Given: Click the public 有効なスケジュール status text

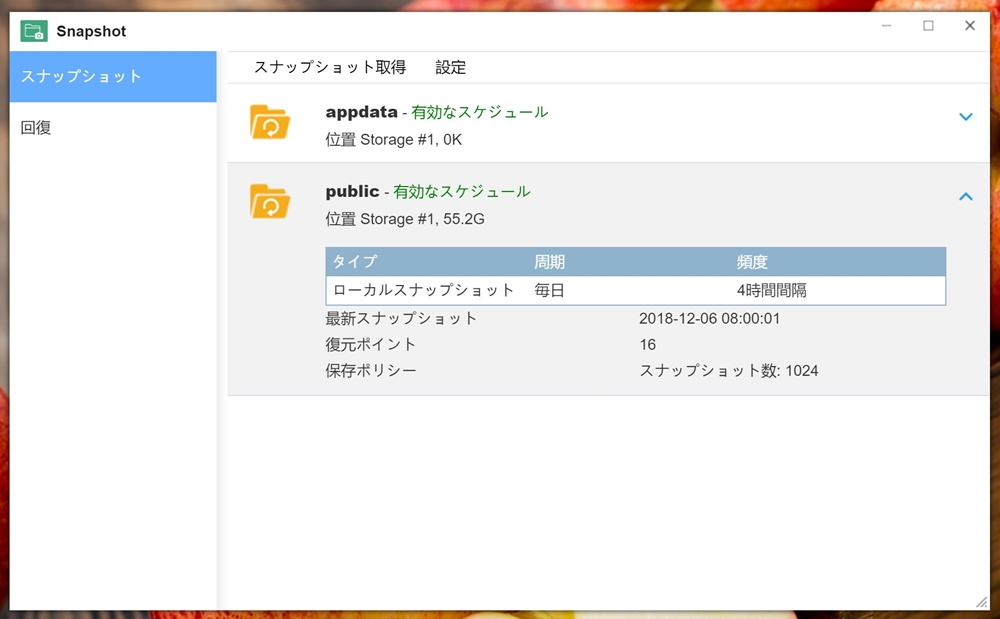Looking at the screenshot, I should tap(461, 192).
